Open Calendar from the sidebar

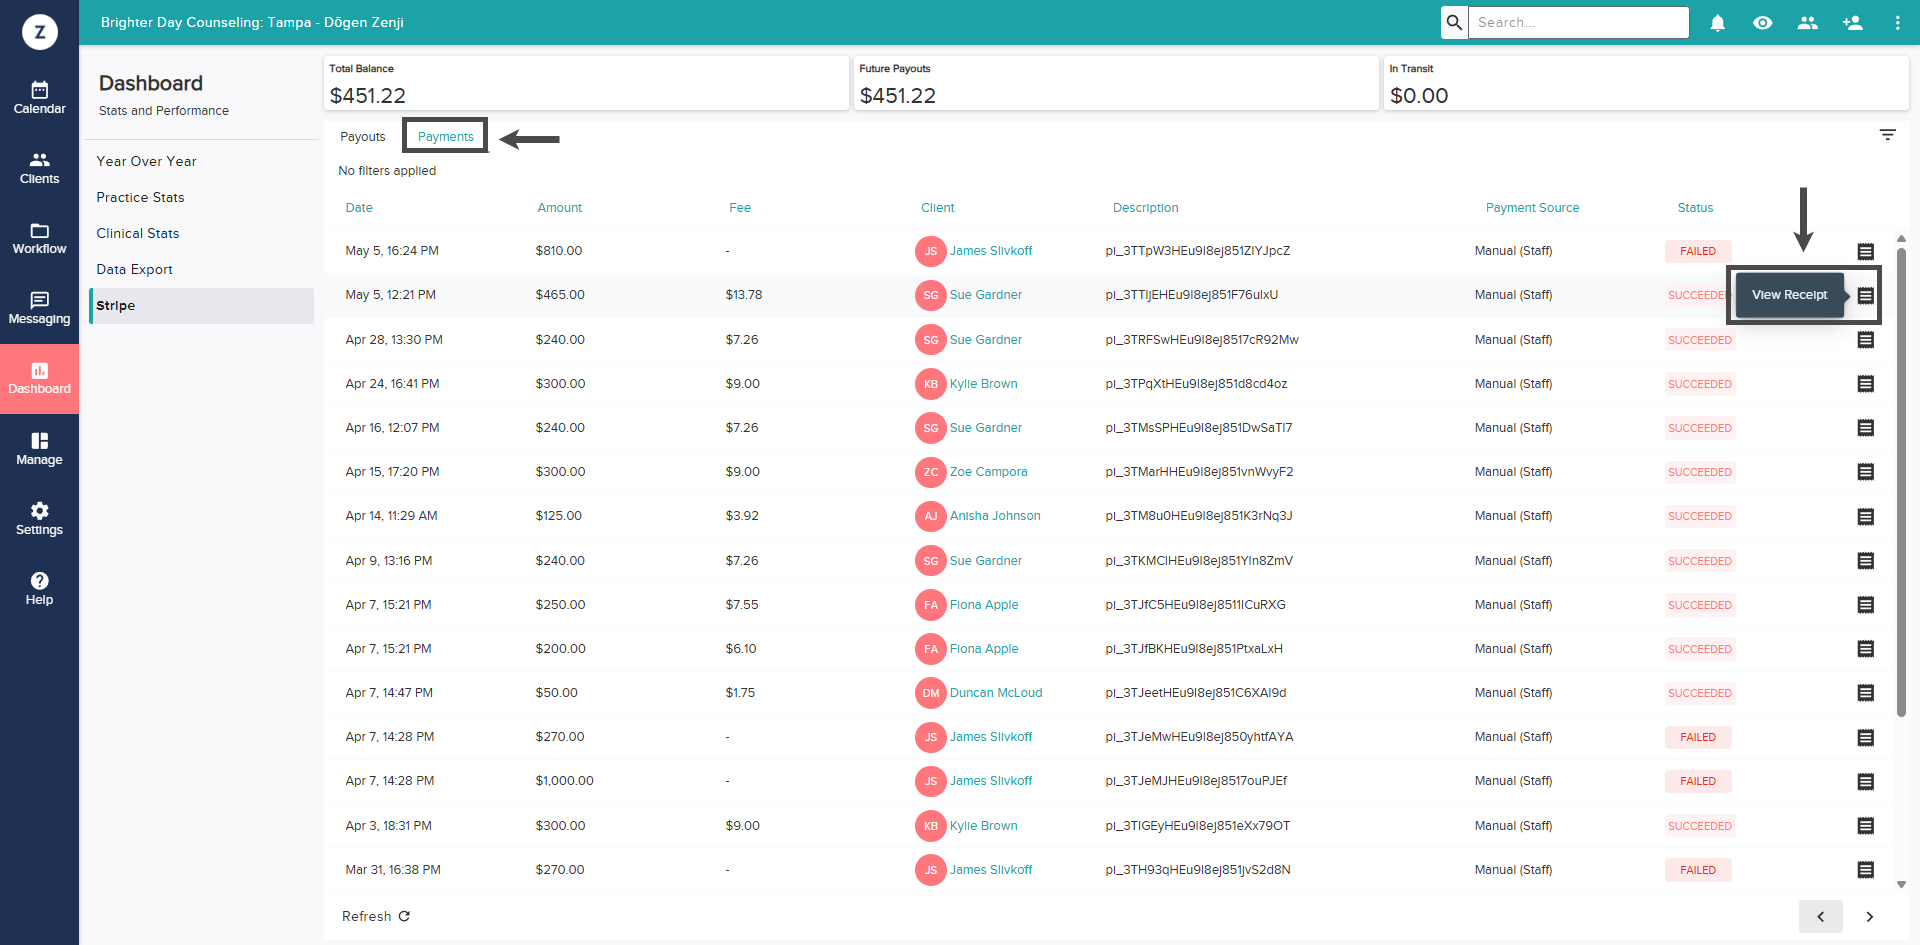pyautogui.click(x=39, y=98)
